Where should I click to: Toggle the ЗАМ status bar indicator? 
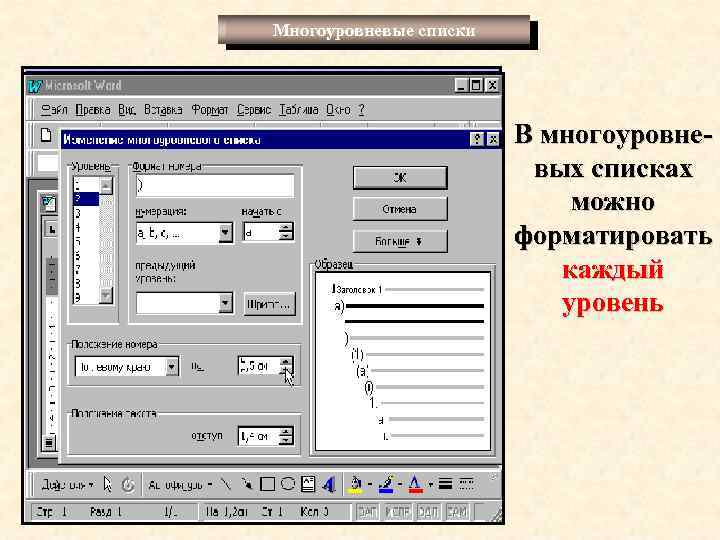457,512
